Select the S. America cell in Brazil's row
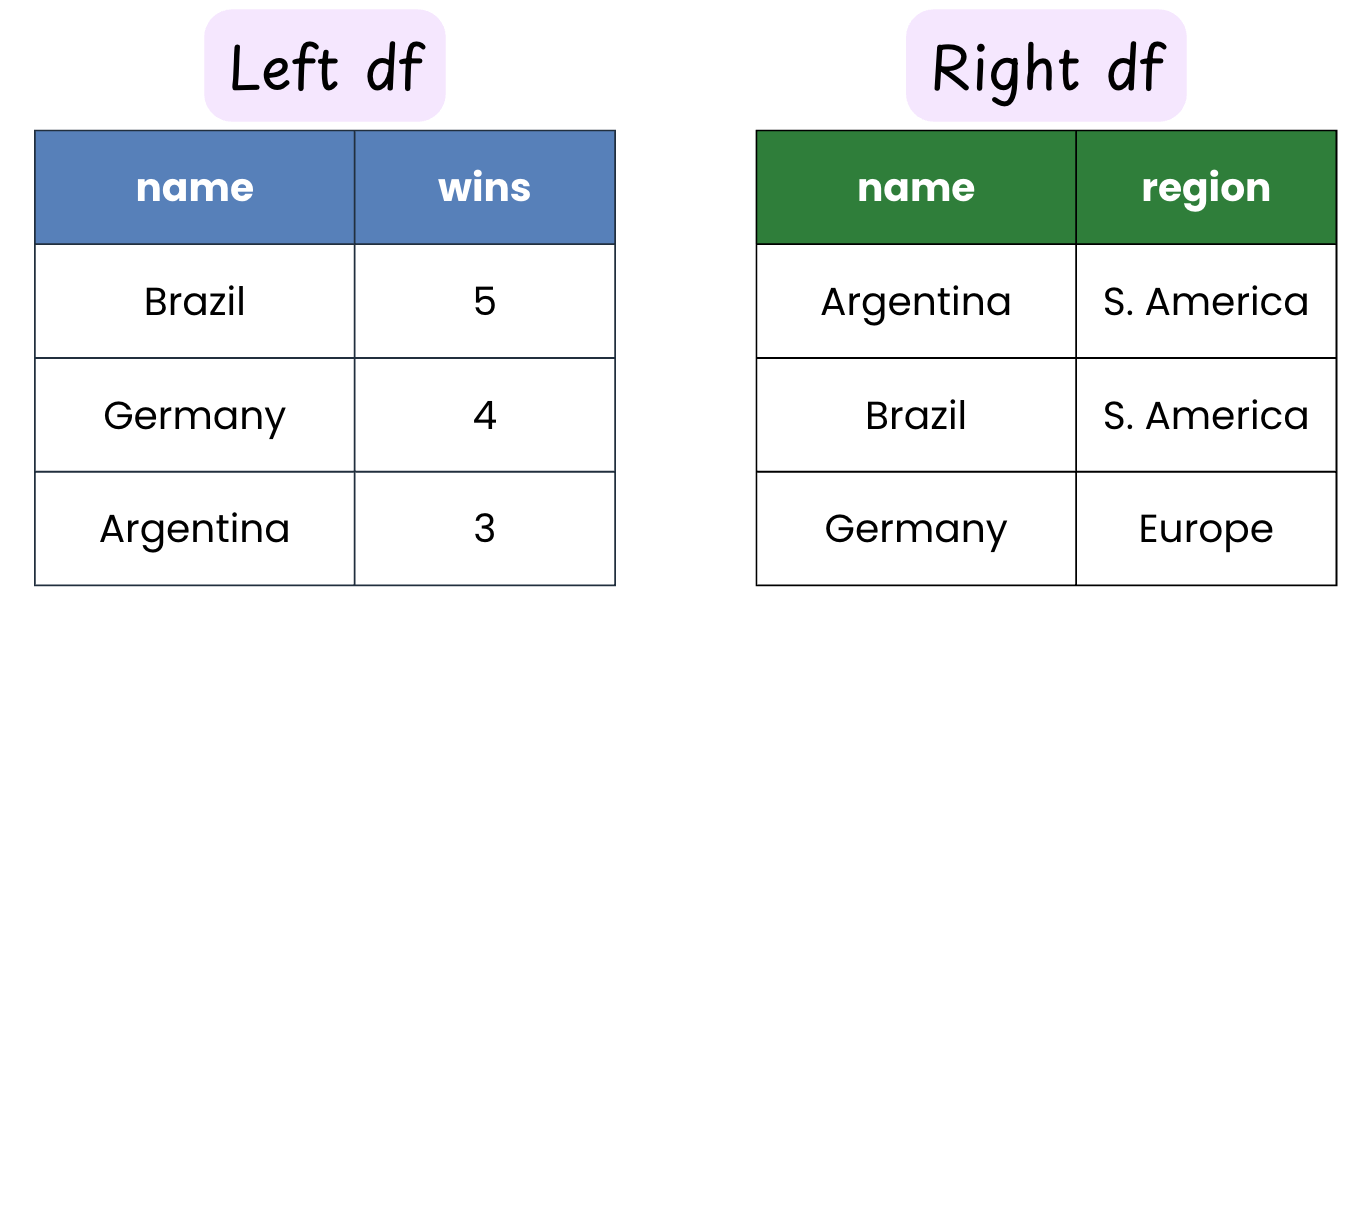 tap(1206, 415)
